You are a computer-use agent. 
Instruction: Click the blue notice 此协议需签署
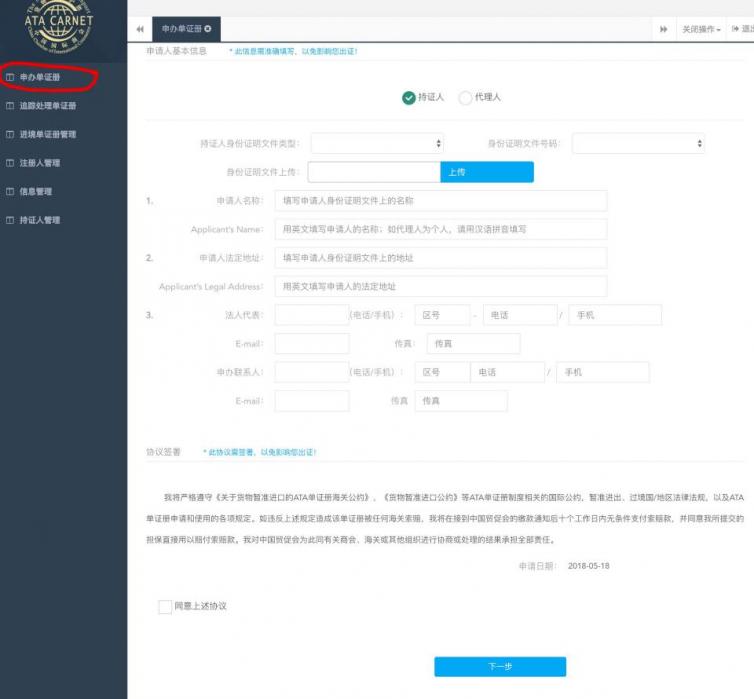click(x=260, y=452)
